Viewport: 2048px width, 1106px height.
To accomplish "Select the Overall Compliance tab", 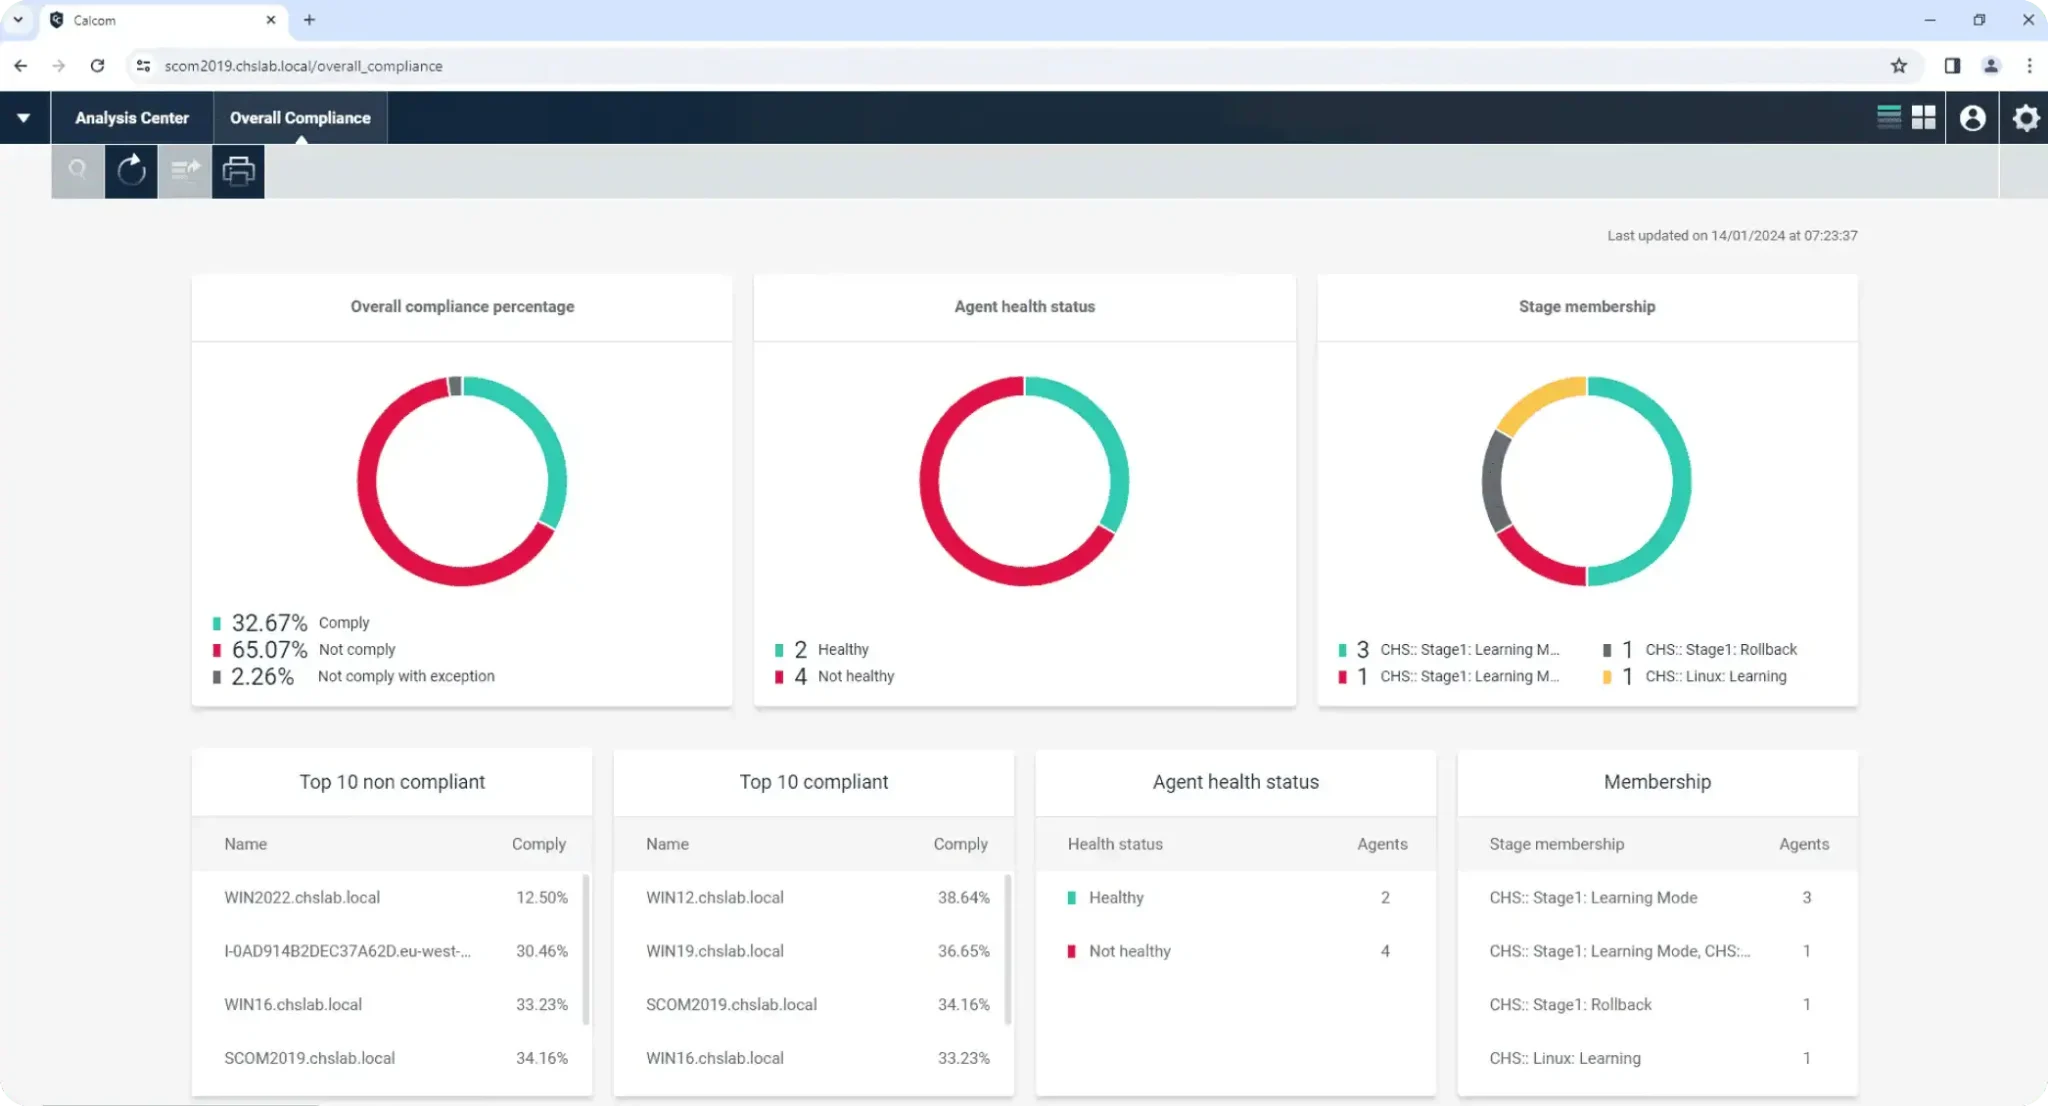I will coord(300,118).
